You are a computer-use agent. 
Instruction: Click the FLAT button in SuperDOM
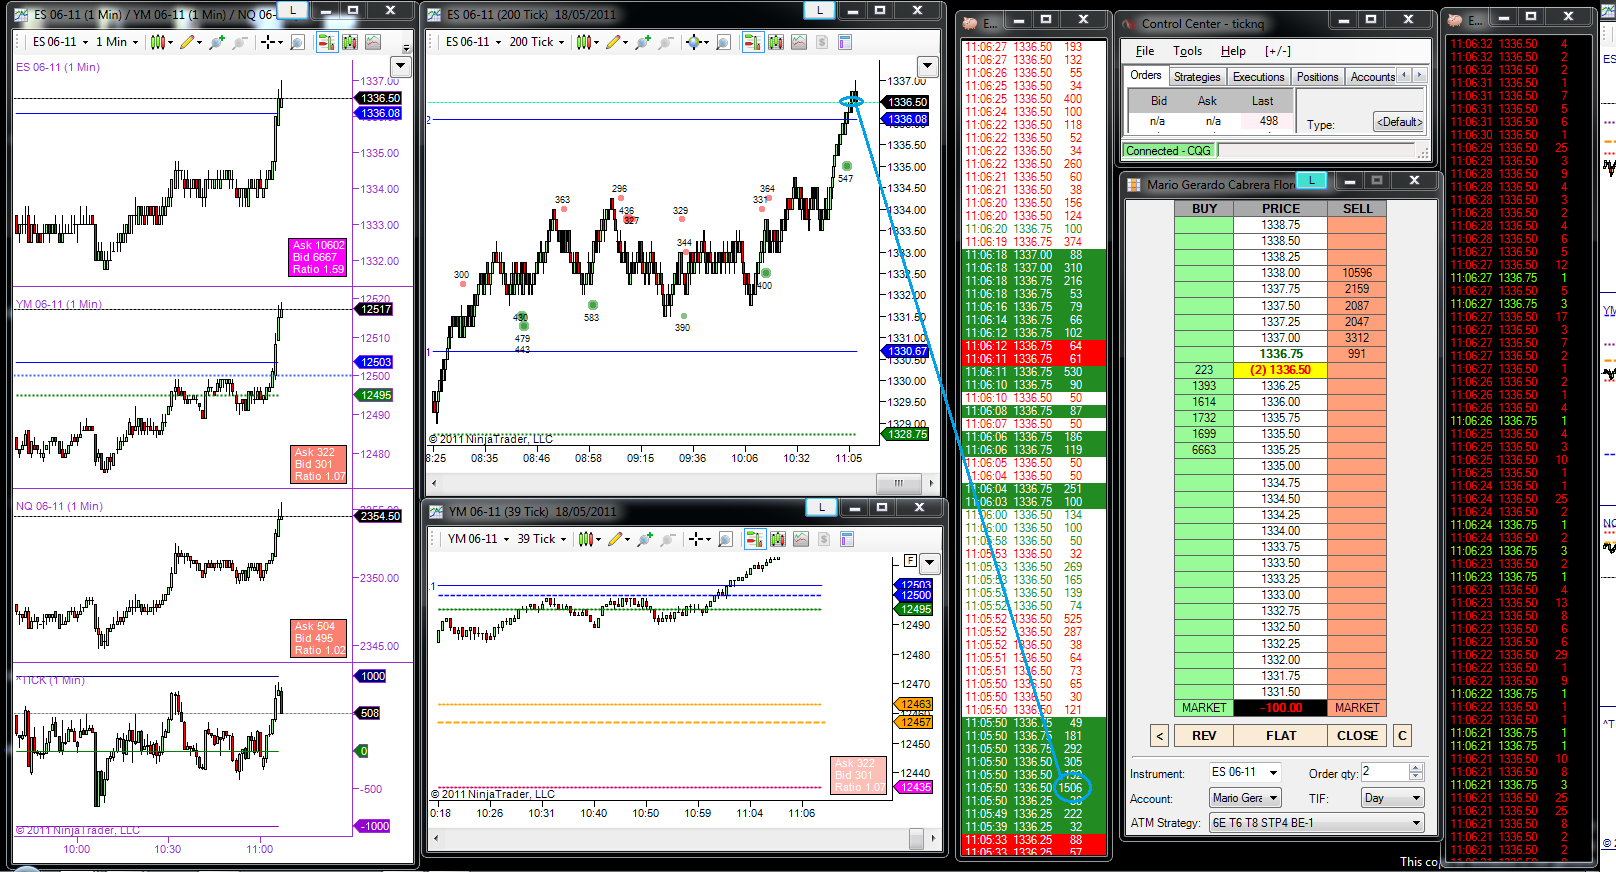[1281, 736]
